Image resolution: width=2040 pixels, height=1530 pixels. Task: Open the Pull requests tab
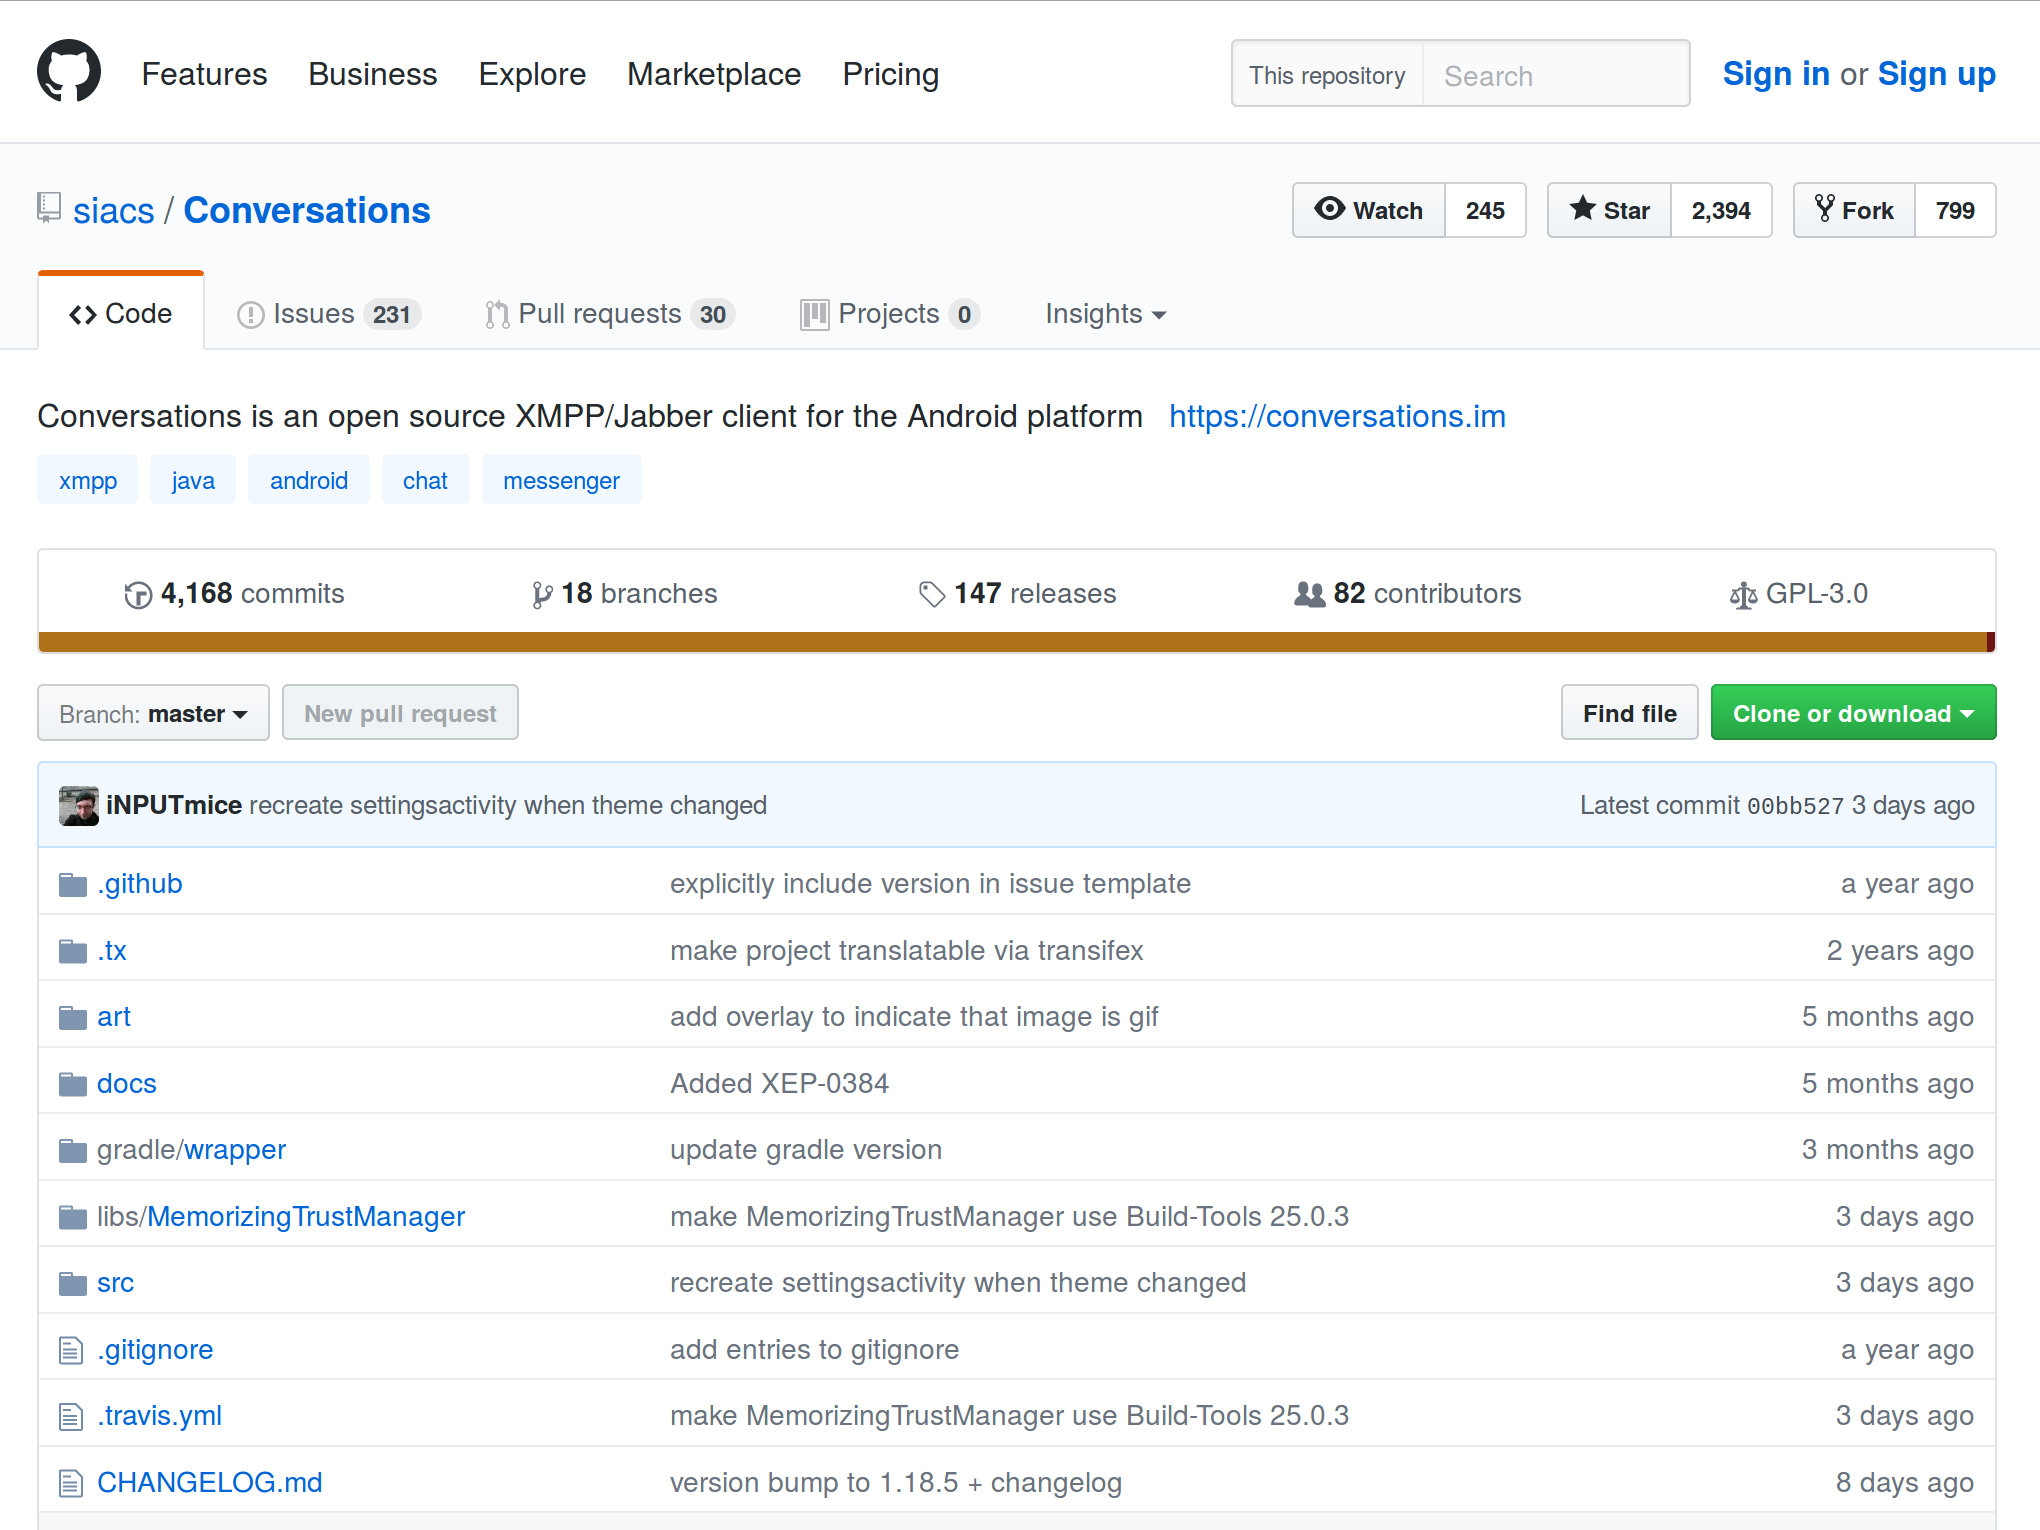click(610, 314)
